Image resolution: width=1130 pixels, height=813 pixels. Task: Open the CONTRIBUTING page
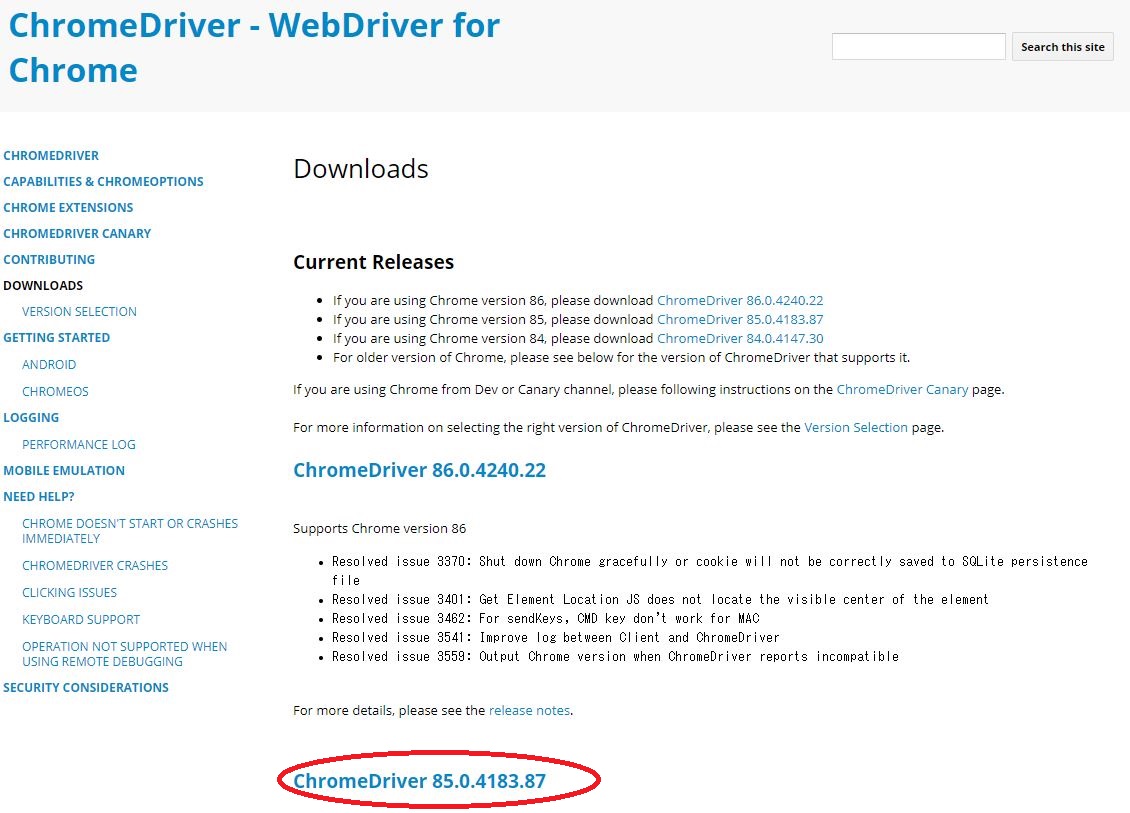click(49, 259)
